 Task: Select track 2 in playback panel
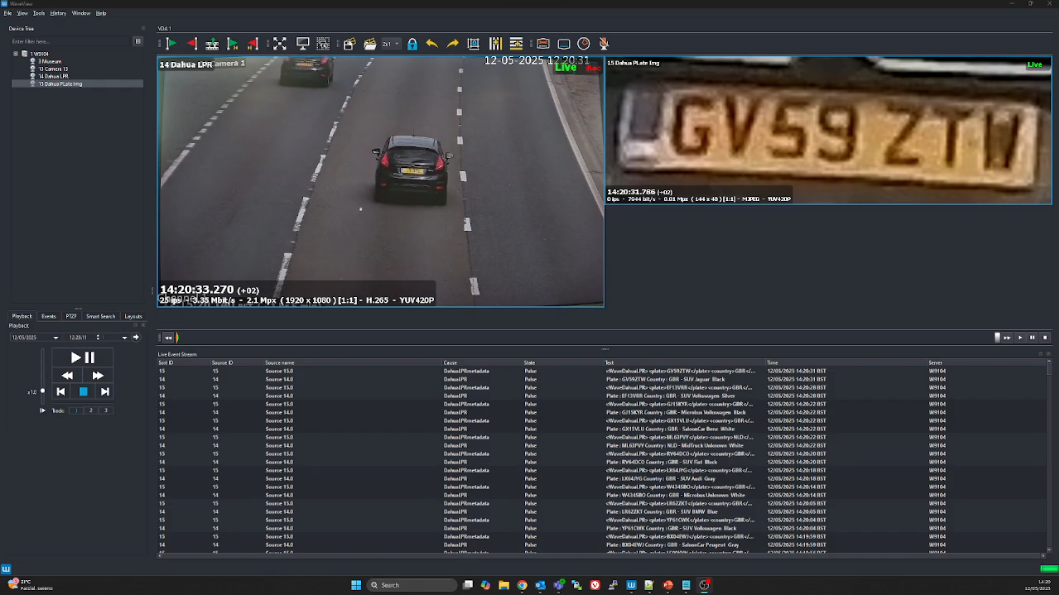91,411
